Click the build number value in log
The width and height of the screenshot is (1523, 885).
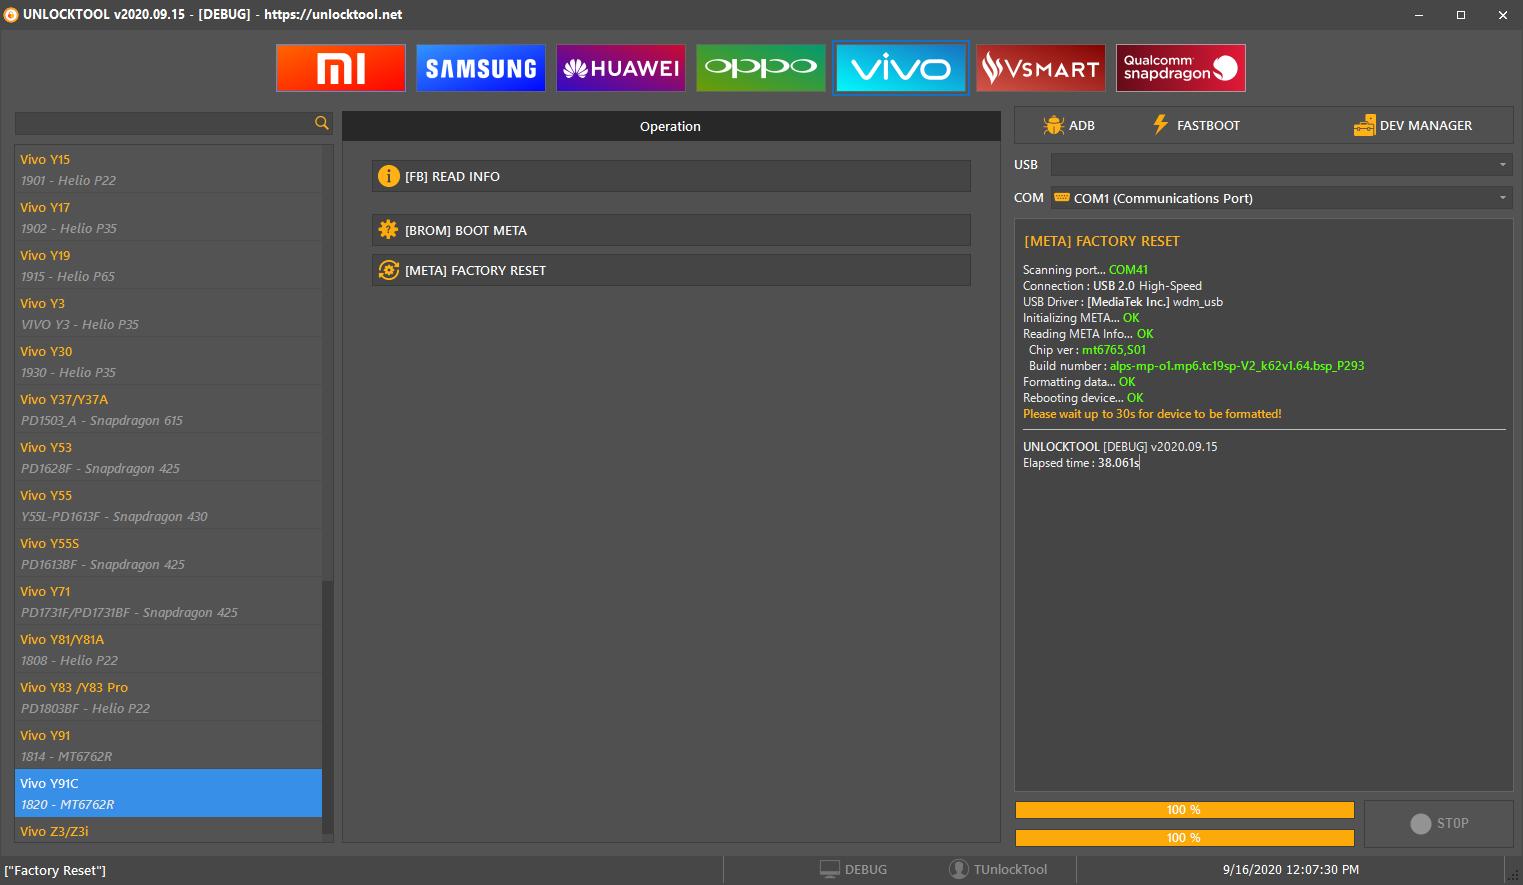(x=1237, y=366)
